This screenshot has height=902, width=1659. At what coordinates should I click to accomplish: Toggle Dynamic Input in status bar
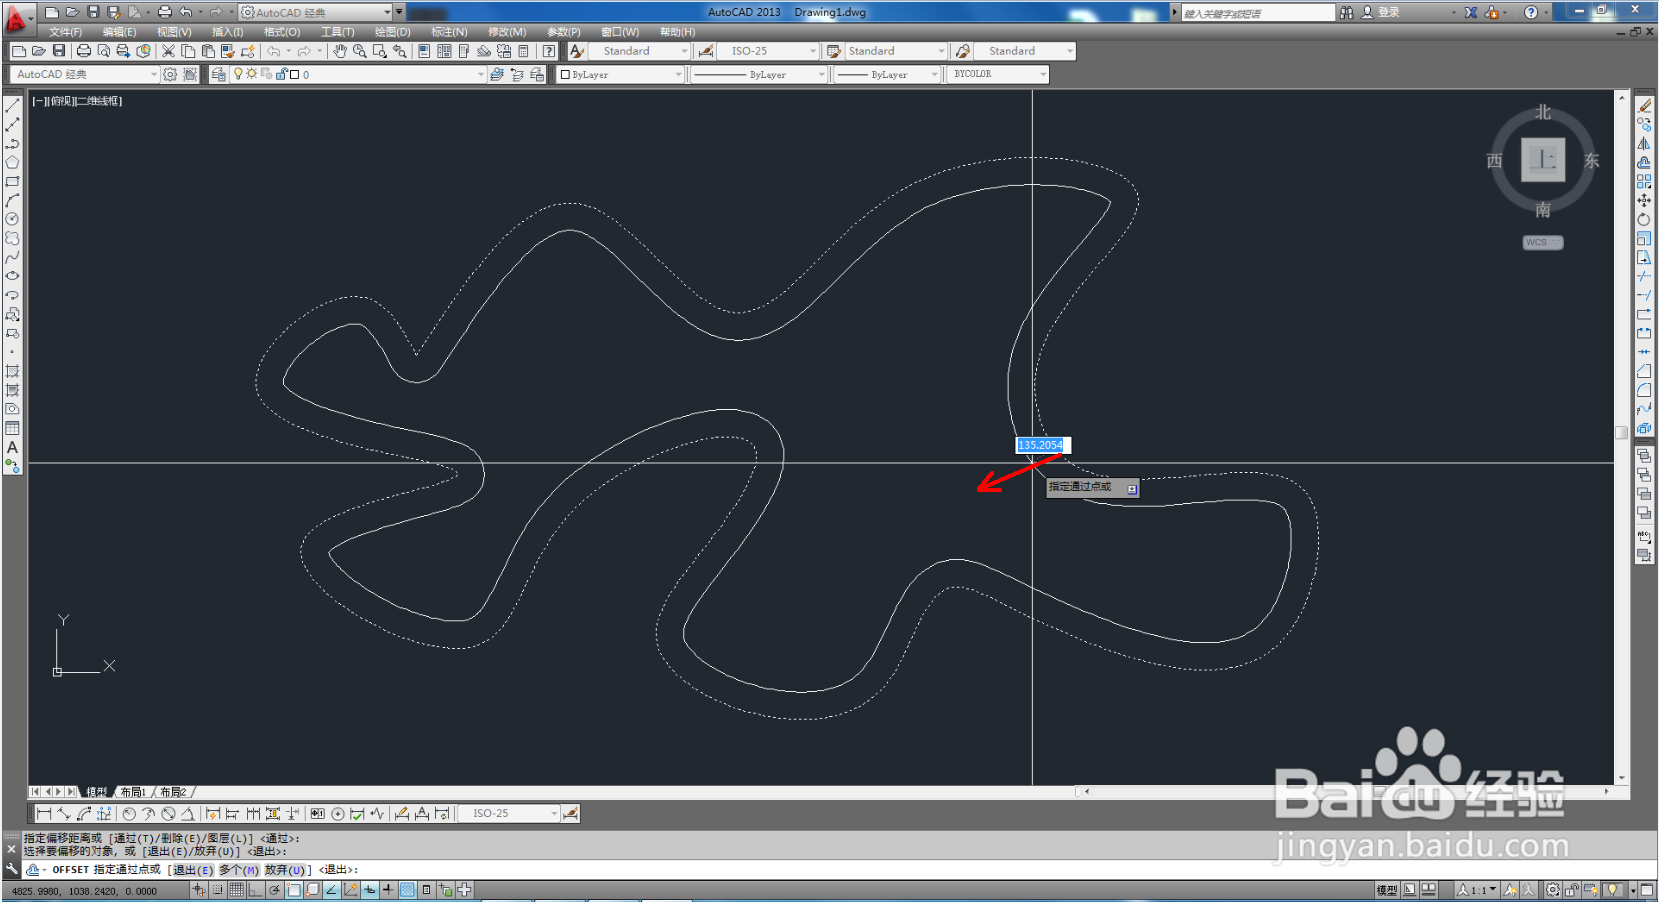point(370,890)
